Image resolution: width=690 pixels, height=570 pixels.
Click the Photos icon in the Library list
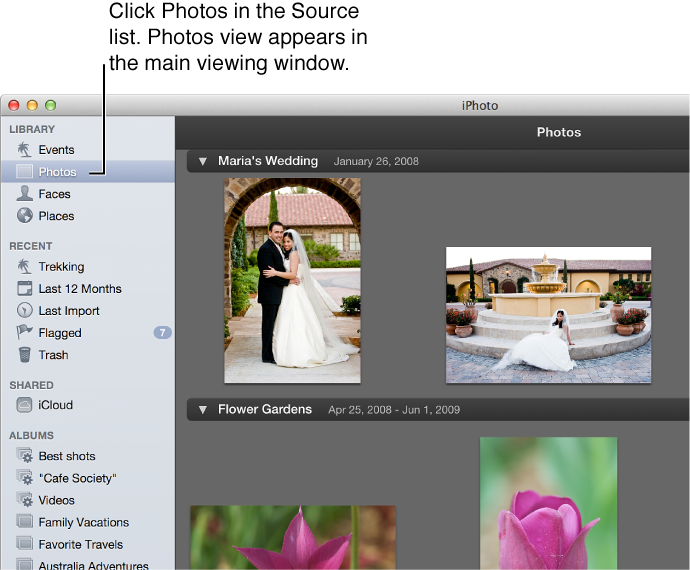(x=24, y=171)
